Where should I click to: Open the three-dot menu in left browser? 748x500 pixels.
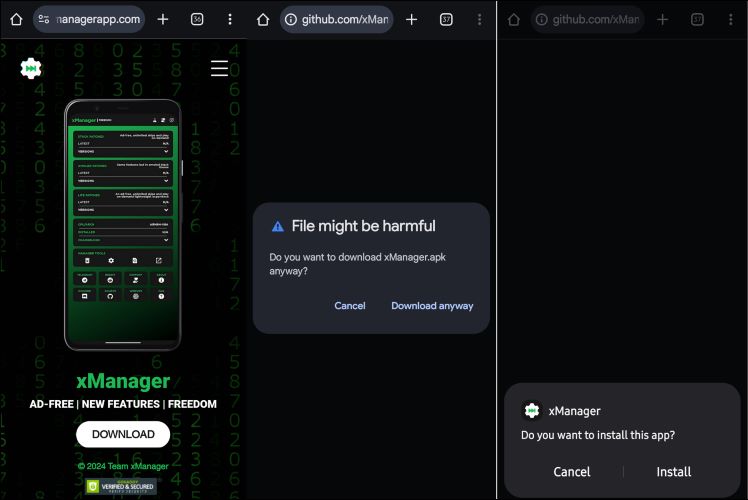tap(230, 19)
